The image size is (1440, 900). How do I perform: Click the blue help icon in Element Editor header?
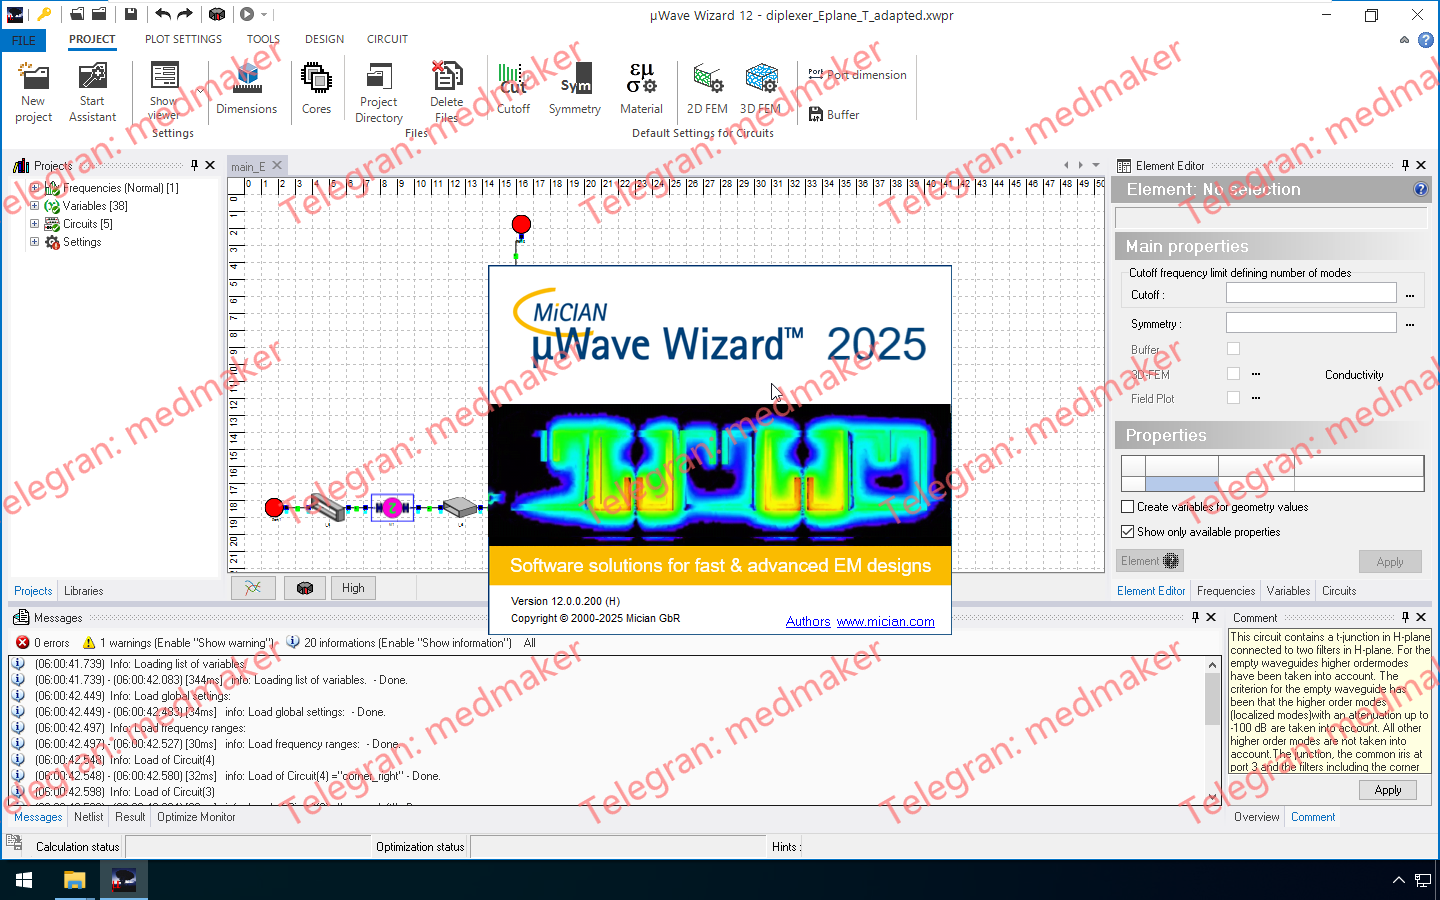coord(1420,189)
